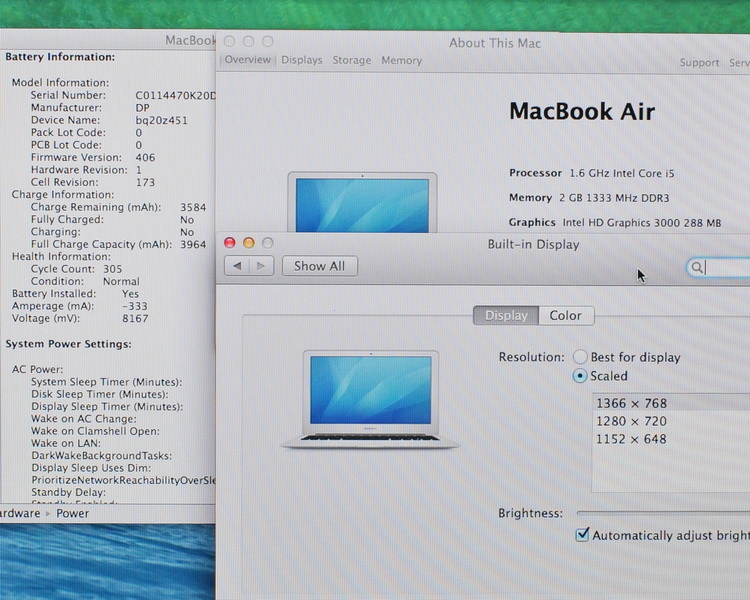Close the Built-in Display window
750x600 pixels.
click(x=230, y=243)
